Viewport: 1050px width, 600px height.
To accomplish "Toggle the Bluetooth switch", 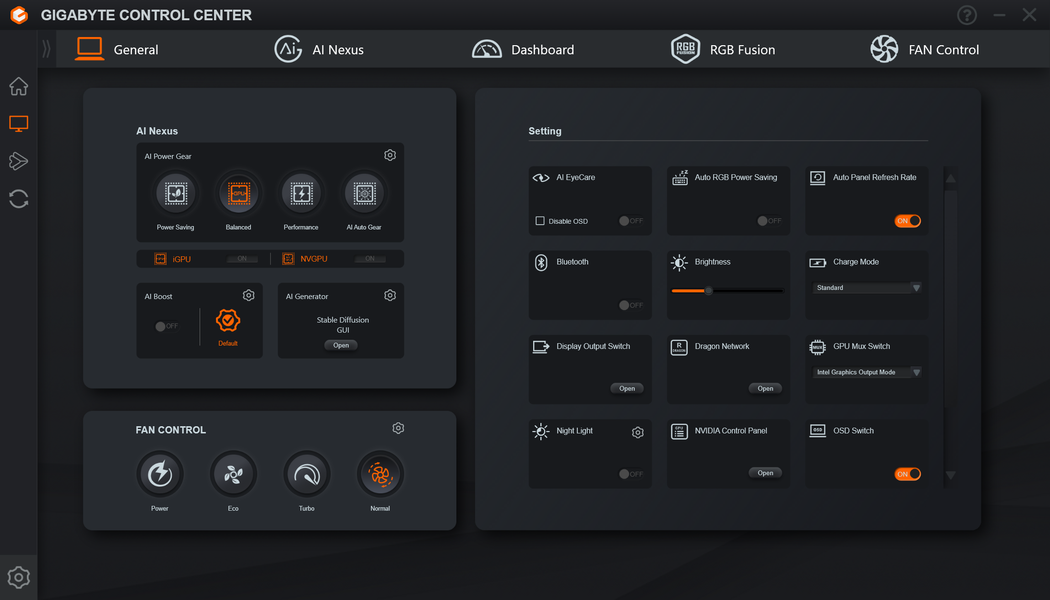I will coord(631,305).
